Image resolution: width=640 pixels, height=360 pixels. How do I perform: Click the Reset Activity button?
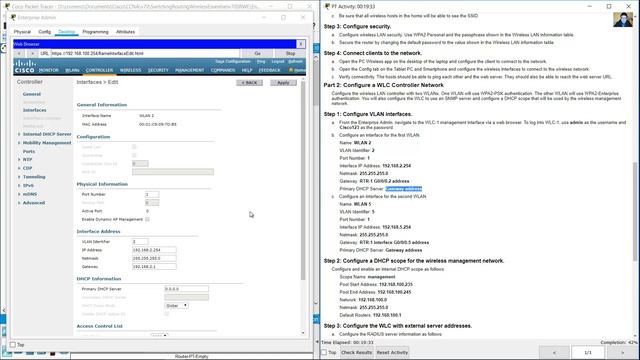(x=392, y=352)
